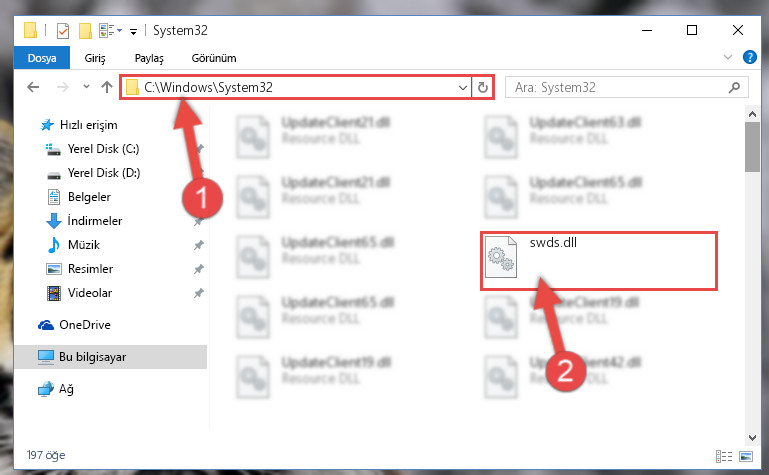Open the Dosya menu tab
The height and width of the screenshot is (475, 769).
click(x=42, y=58)
